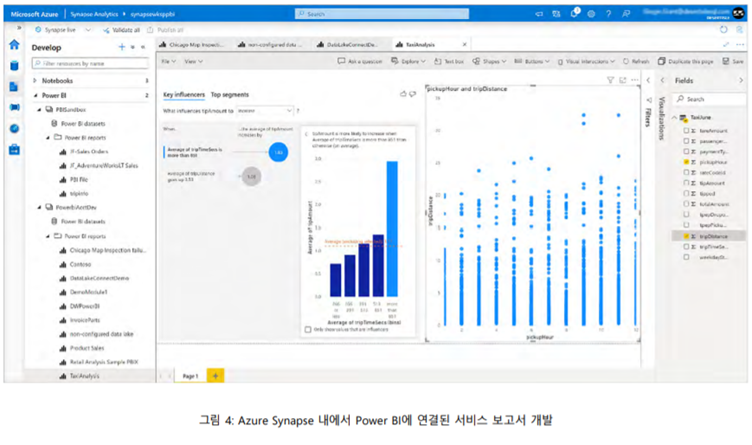Viewport: 752px width, 445px height.
Task: Uncheck the pickupHour field
Action: pyautogui.click(x=686, y=162)
